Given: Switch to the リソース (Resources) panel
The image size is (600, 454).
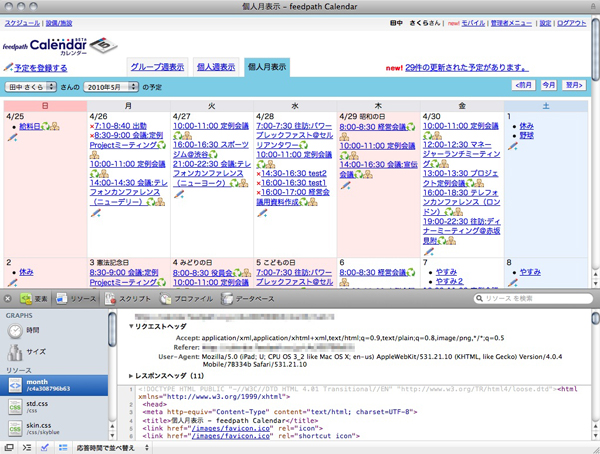Looking at the screenshot, I should (77, 298).
